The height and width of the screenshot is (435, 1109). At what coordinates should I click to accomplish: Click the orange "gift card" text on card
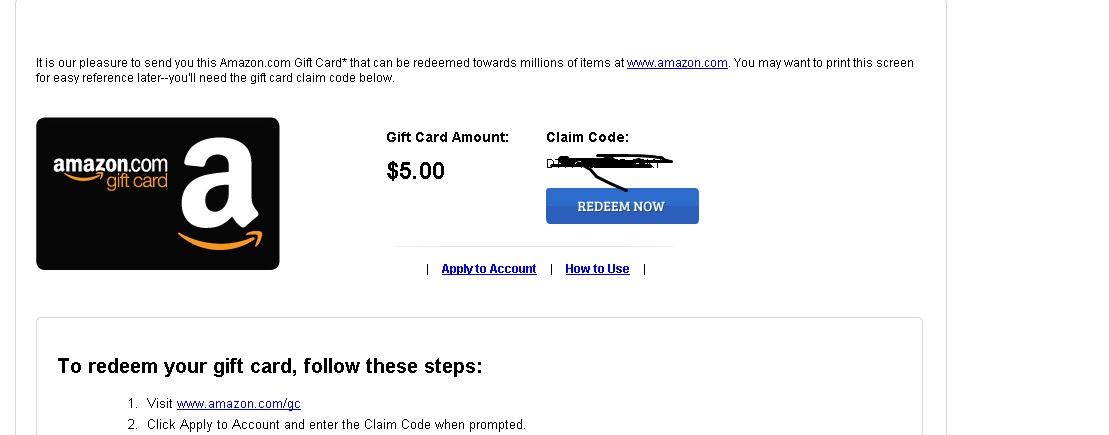coord(137,182)
